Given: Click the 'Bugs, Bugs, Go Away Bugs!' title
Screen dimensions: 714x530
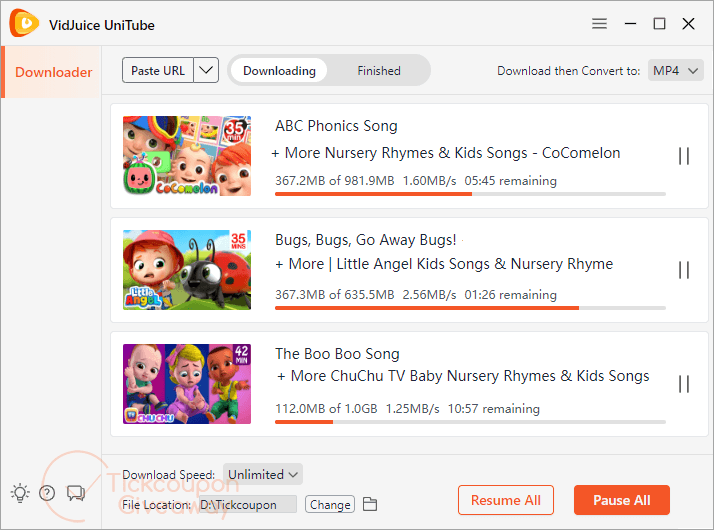Looking at the screenshot, I should point(366,240).
